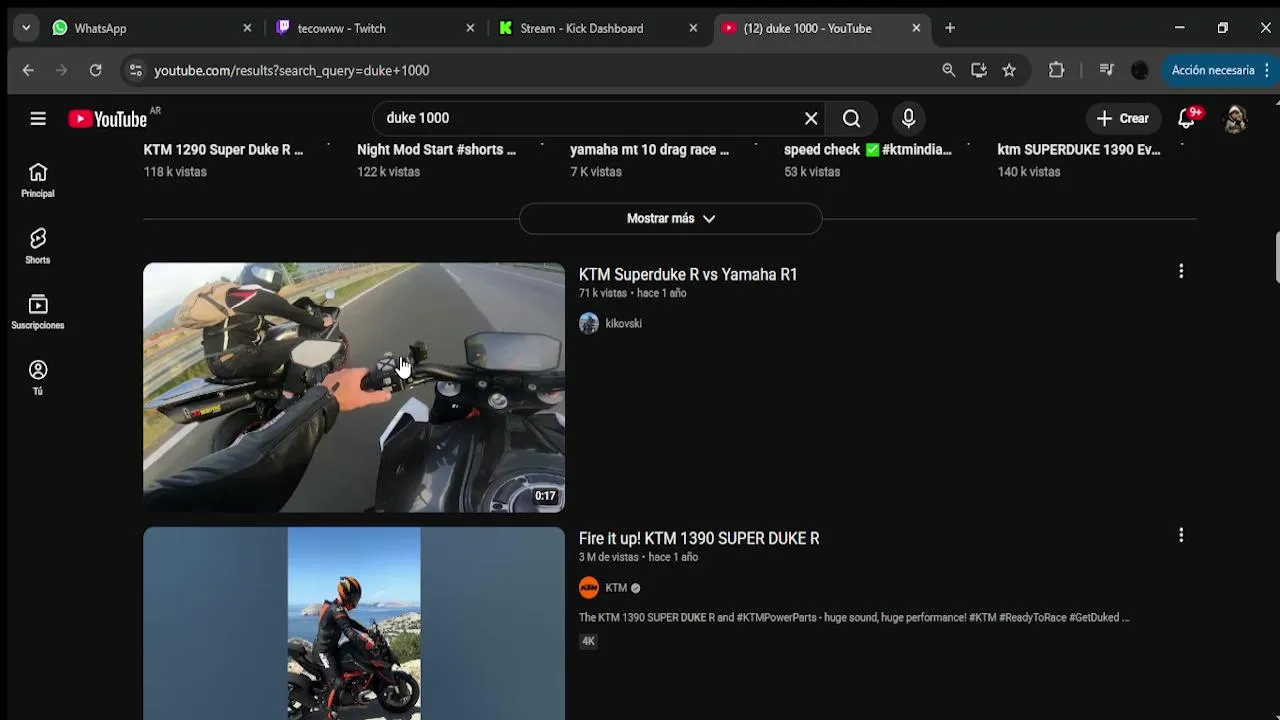Image resolution: width=1280 pixels, height=720 pixels.
Task: Click the Crear button
Action: (1123, 118)
